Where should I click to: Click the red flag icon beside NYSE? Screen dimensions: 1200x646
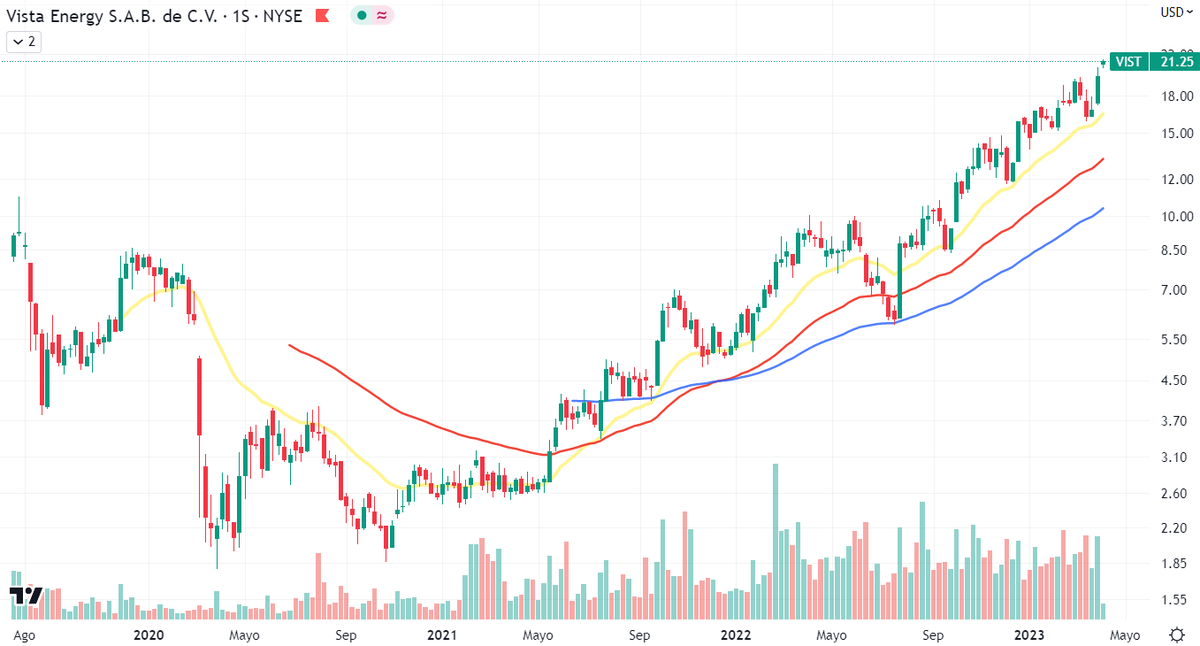321,15
